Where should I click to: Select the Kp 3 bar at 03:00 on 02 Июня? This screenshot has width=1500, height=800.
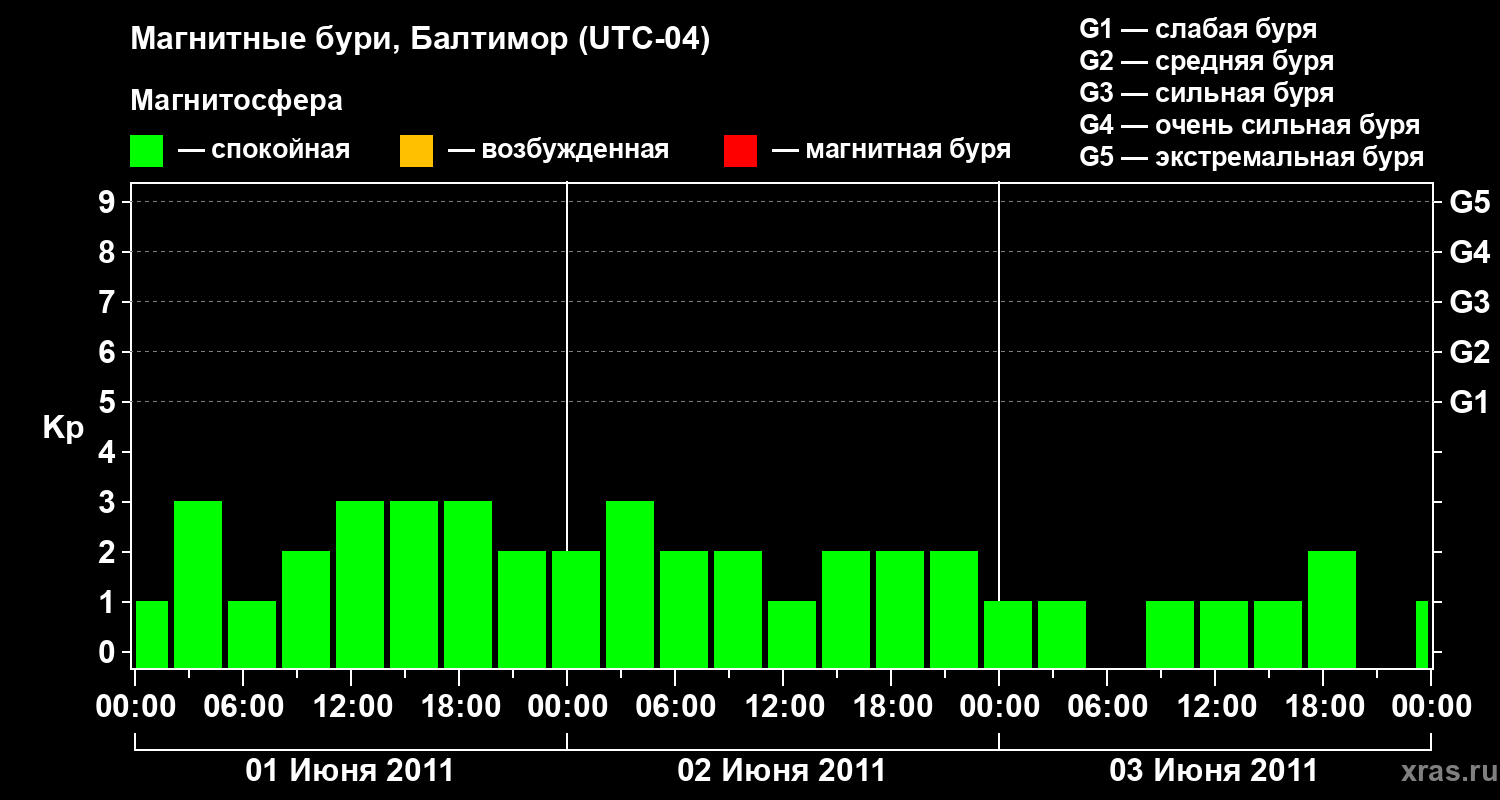(x=630, y=584)
